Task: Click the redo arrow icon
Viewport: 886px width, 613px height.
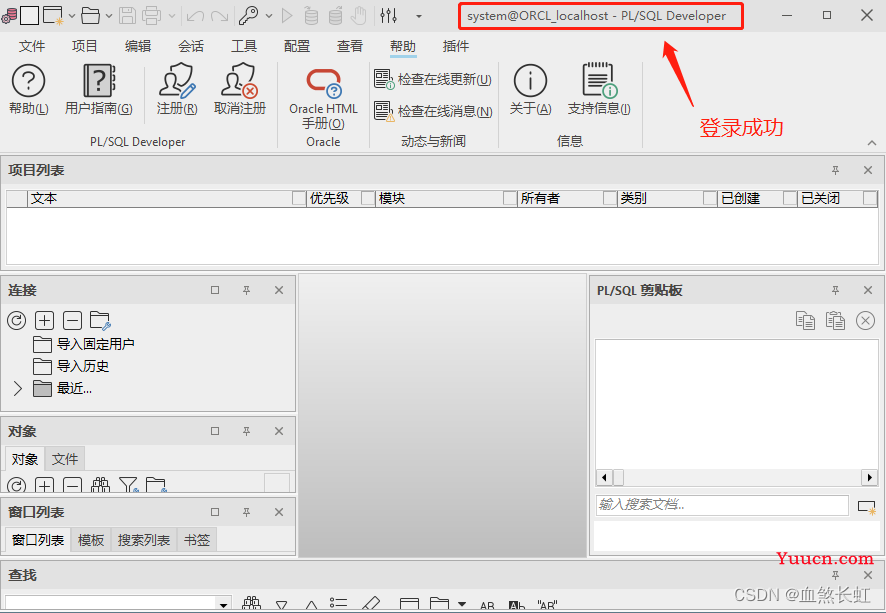Action: click(x=219, y=16)
